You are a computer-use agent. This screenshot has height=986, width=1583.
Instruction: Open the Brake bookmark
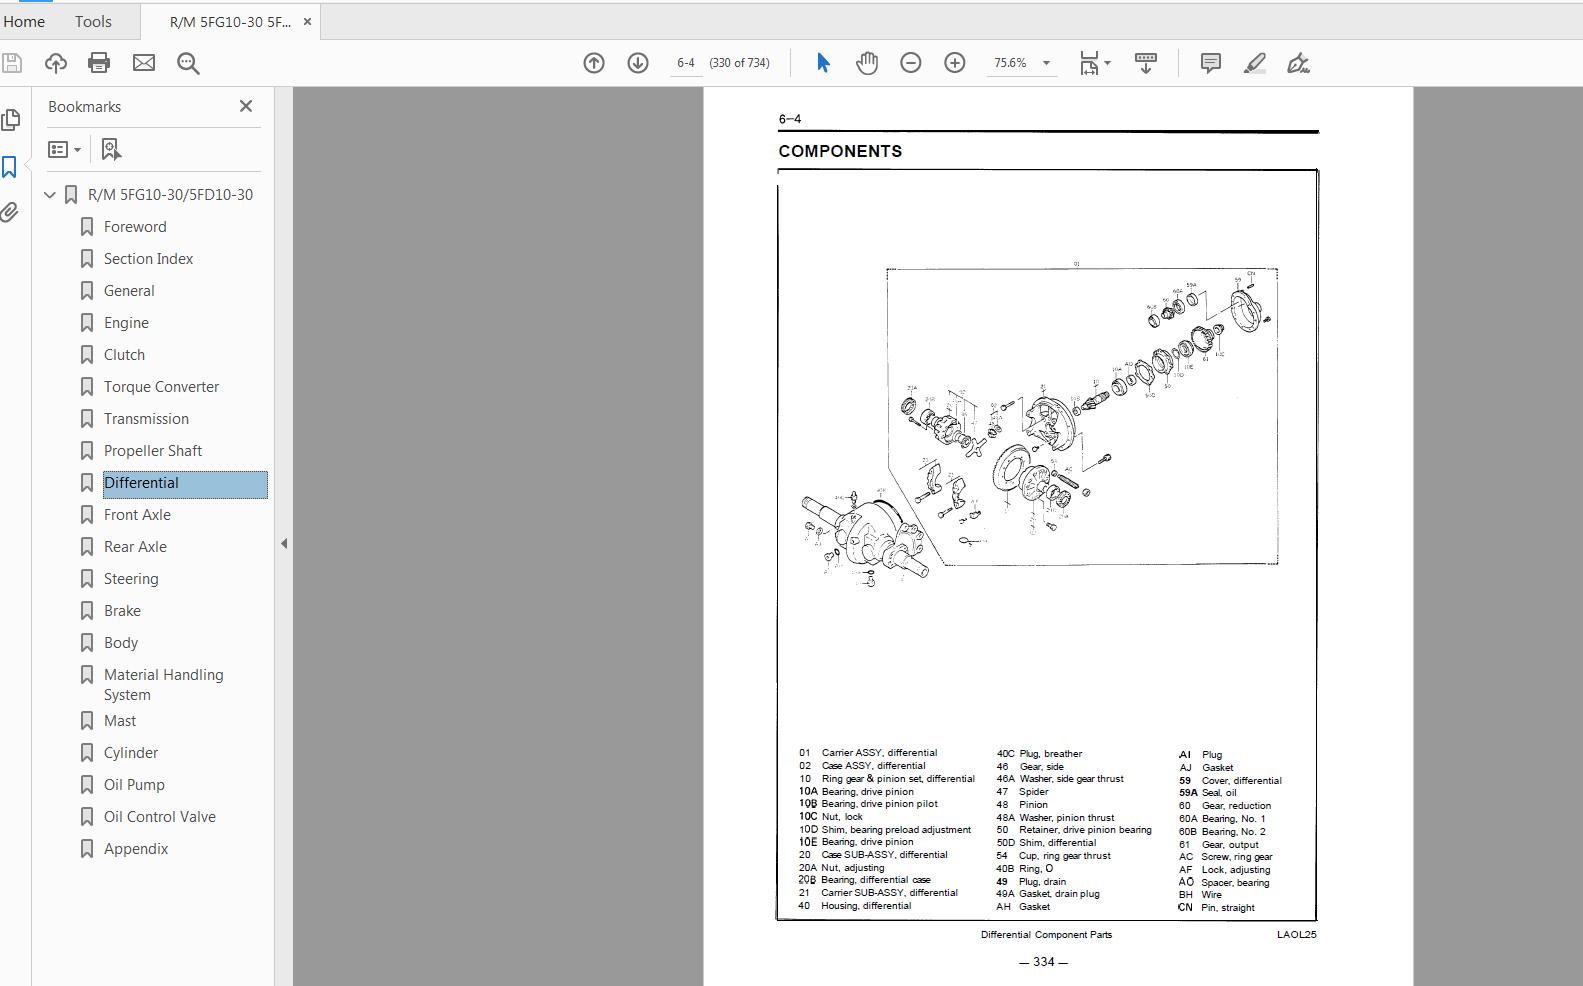click(122, 611)
